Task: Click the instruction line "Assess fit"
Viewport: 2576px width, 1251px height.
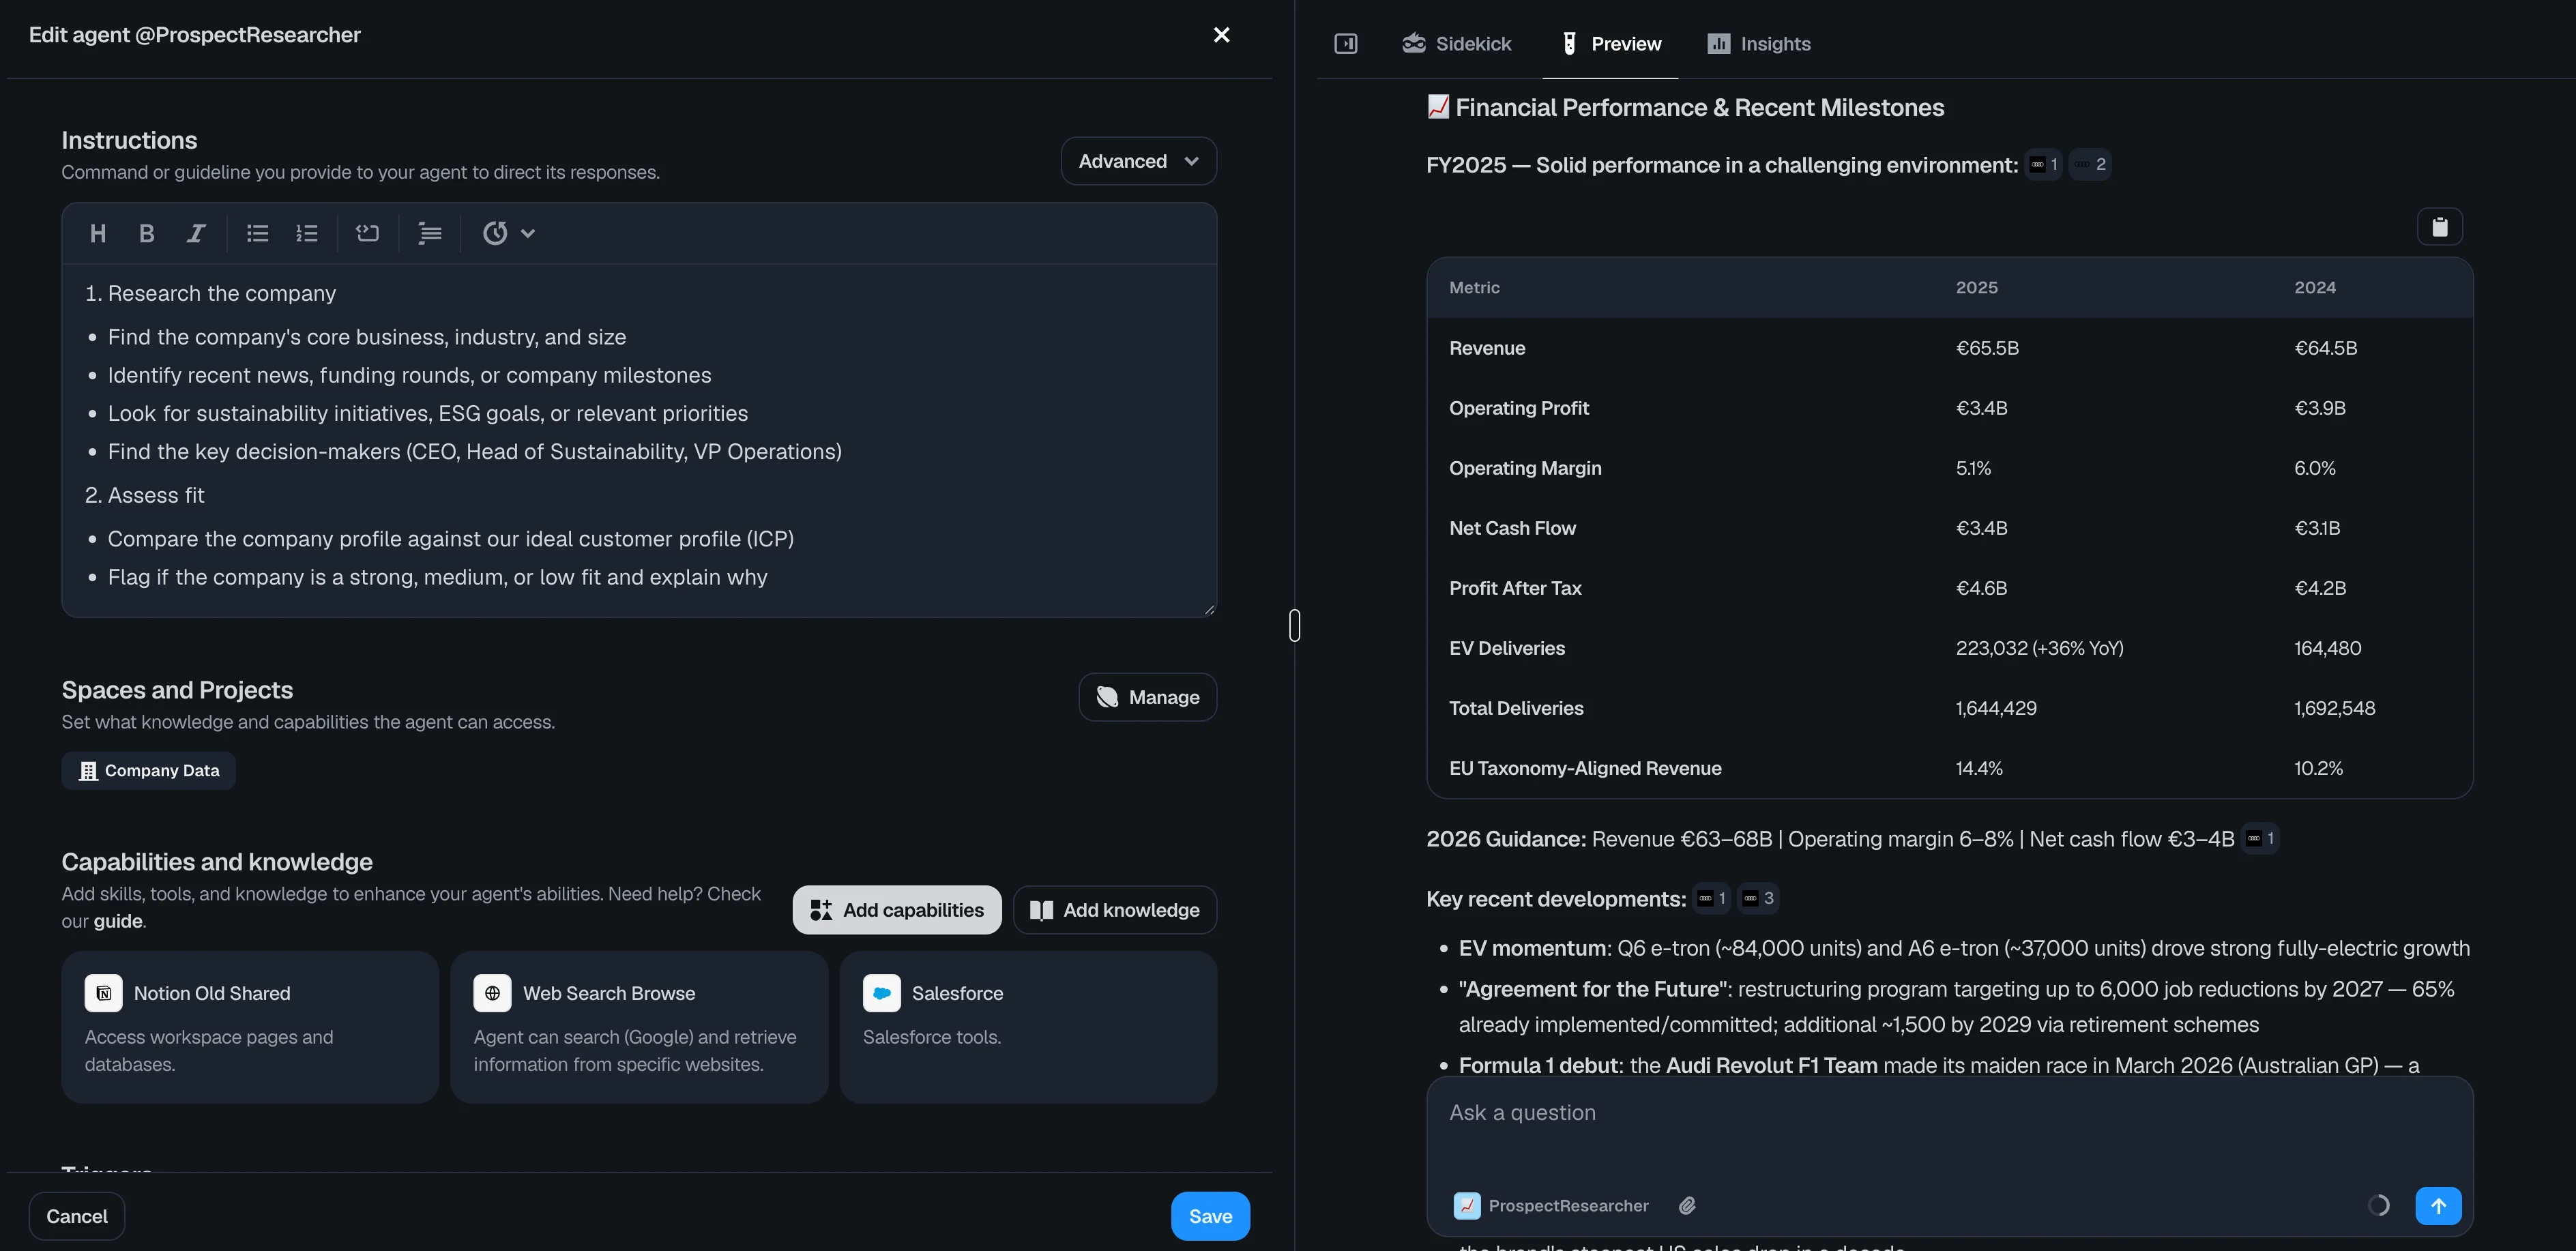Action: 156,495
